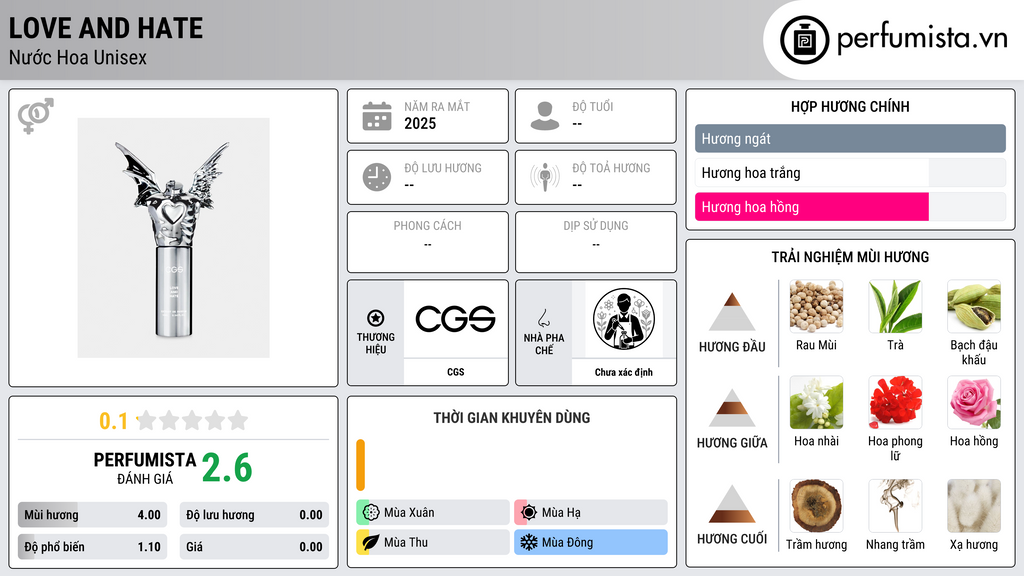This screenshot has width=1024, height=576.
Task: Open the Xạ hương note image
Action: tap(974, 505)
